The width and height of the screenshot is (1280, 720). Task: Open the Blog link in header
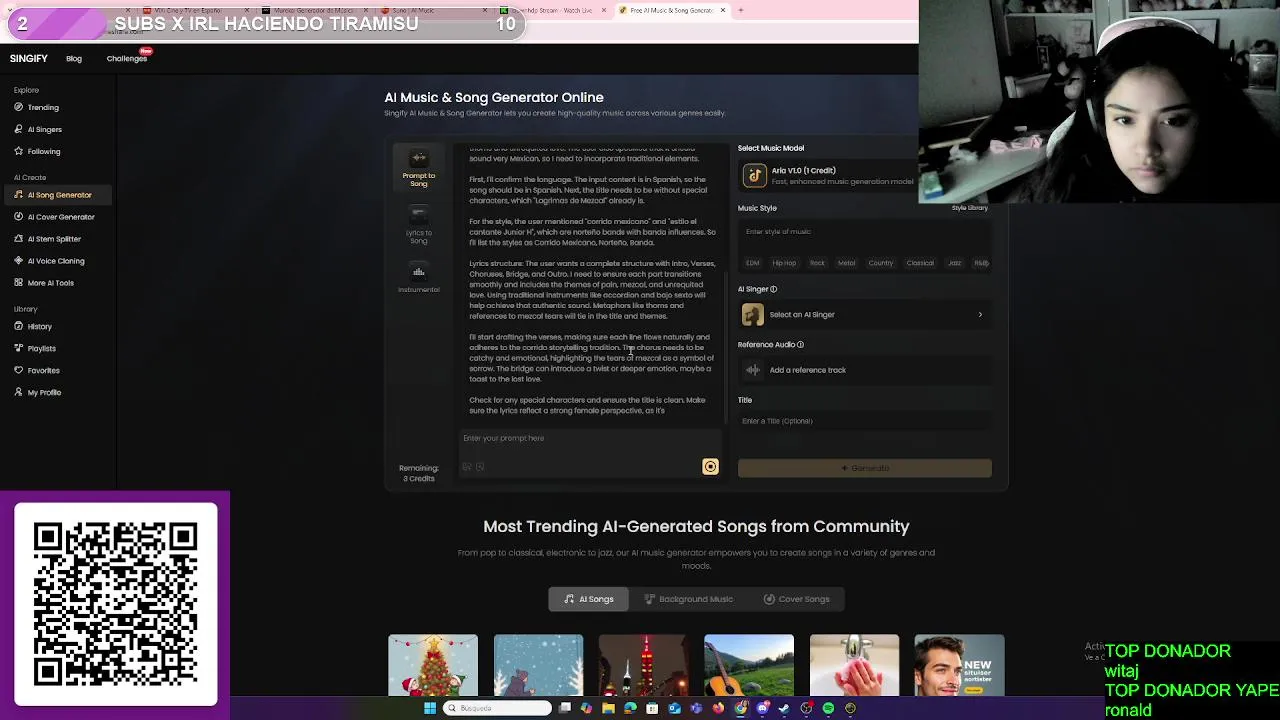(74, 58)
